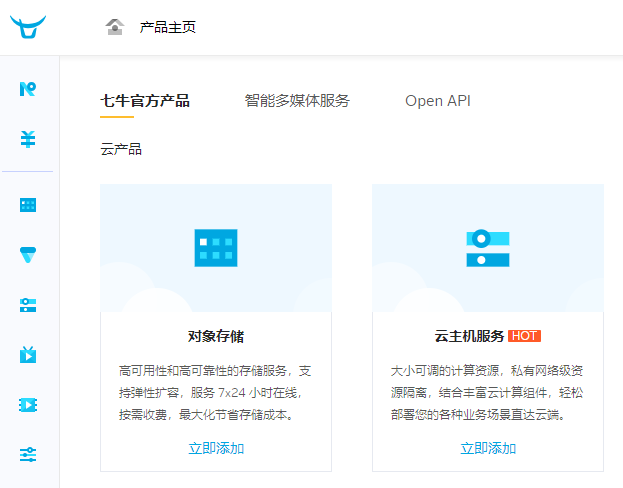Switch to the Open API tab
The height and width of the screenshot is (488, 623).
point(438,101)
